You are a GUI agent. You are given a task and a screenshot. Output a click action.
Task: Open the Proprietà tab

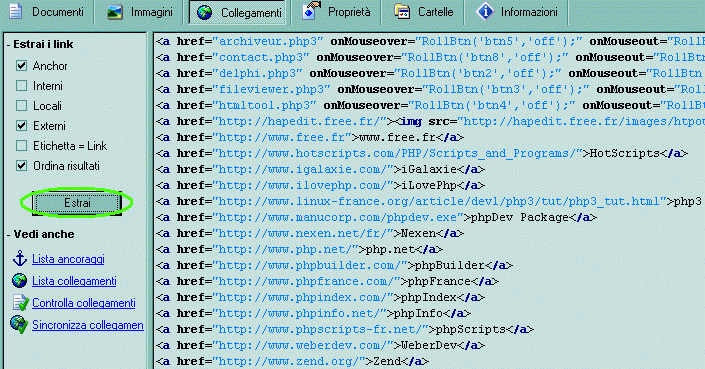tap(336, 12)
